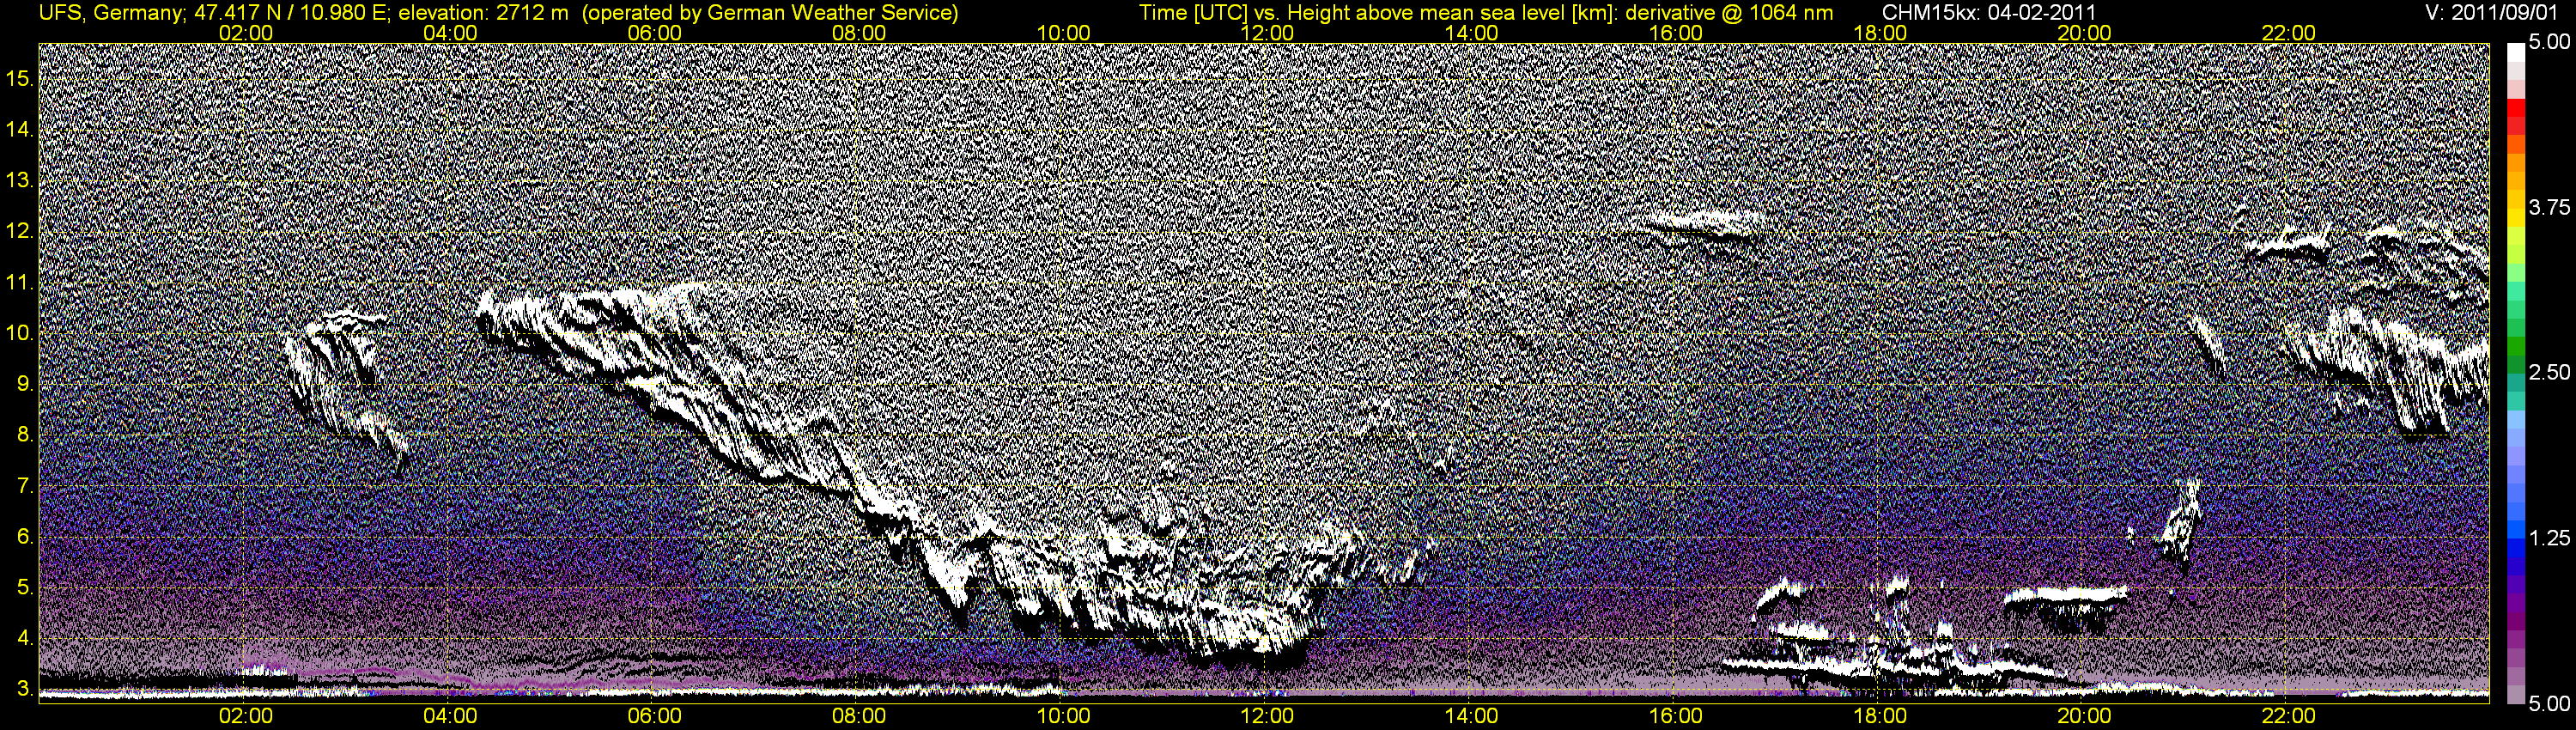Click 04:00 on the upper time axis
2576x730 pixels.
tap(450, 33)
